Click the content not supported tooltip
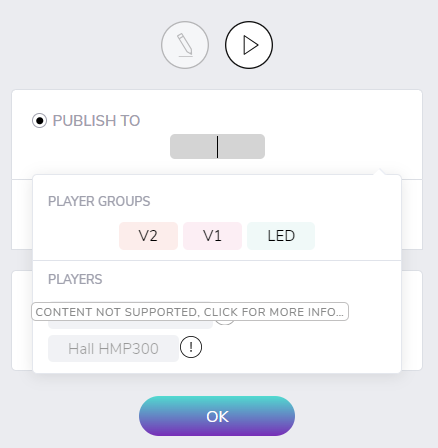The width and height of the screenshot is (438, 448). tap(190, 312)
